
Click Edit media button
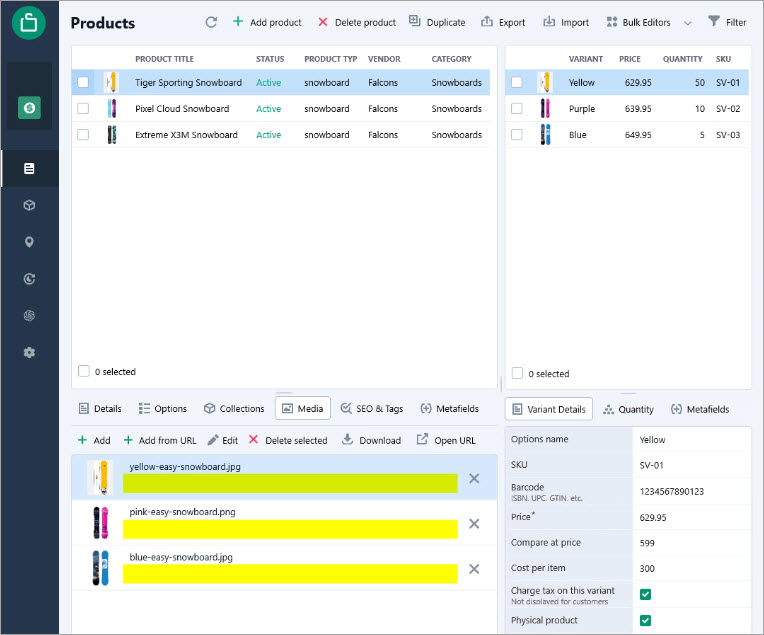(x=223, y=440)
